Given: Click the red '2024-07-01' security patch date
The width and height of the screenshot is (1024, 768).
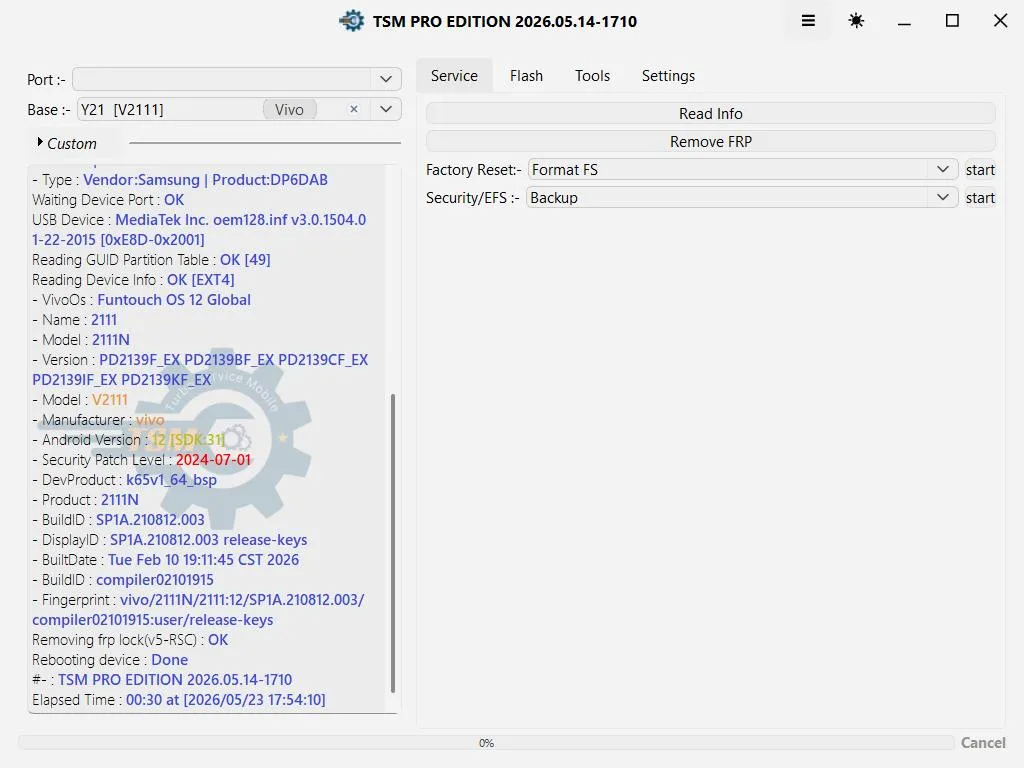Looking at the screenshot, I should (213, 460).
